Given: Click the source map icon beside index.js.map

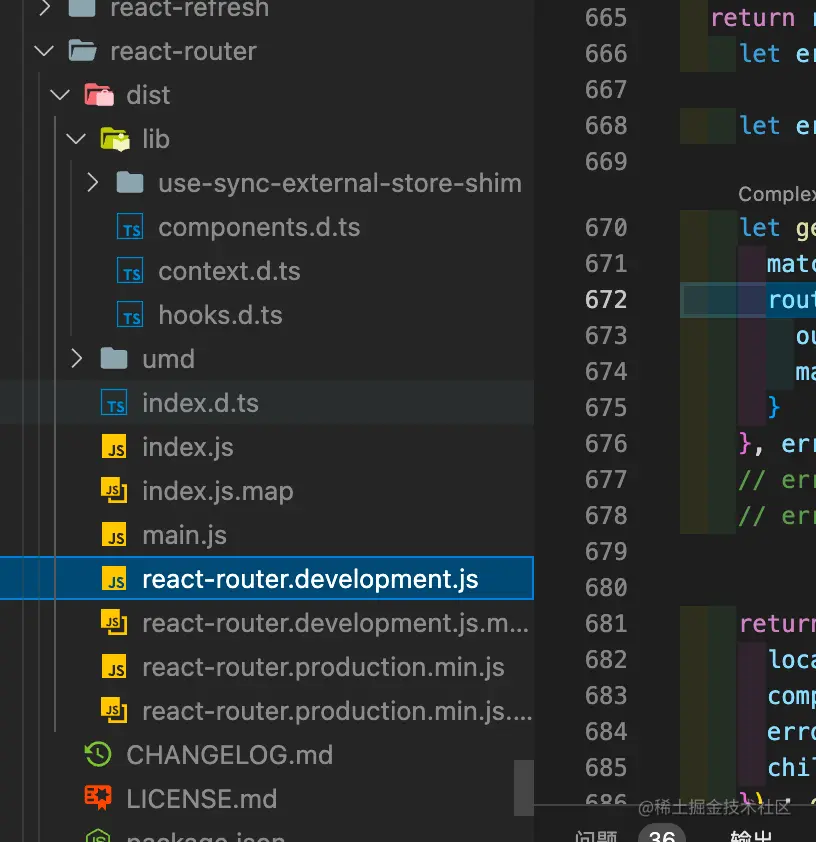Looking at the screenshot, I should tap(114, 490).
